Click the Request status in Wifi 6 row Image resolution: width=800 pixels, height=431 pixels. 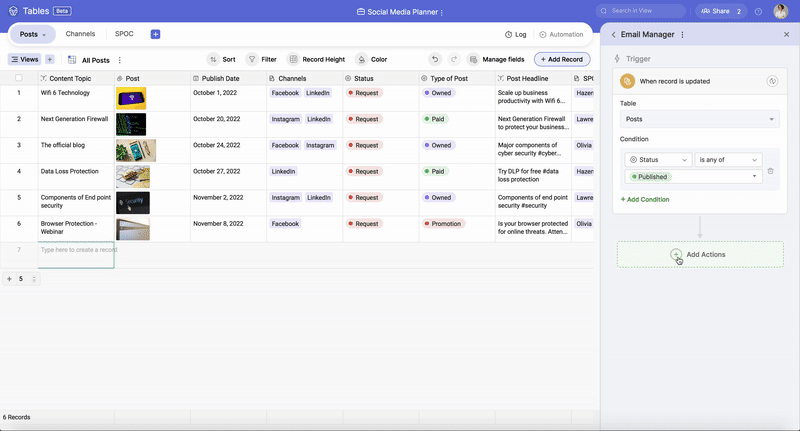pyautogui.click(x=364, y=93)
